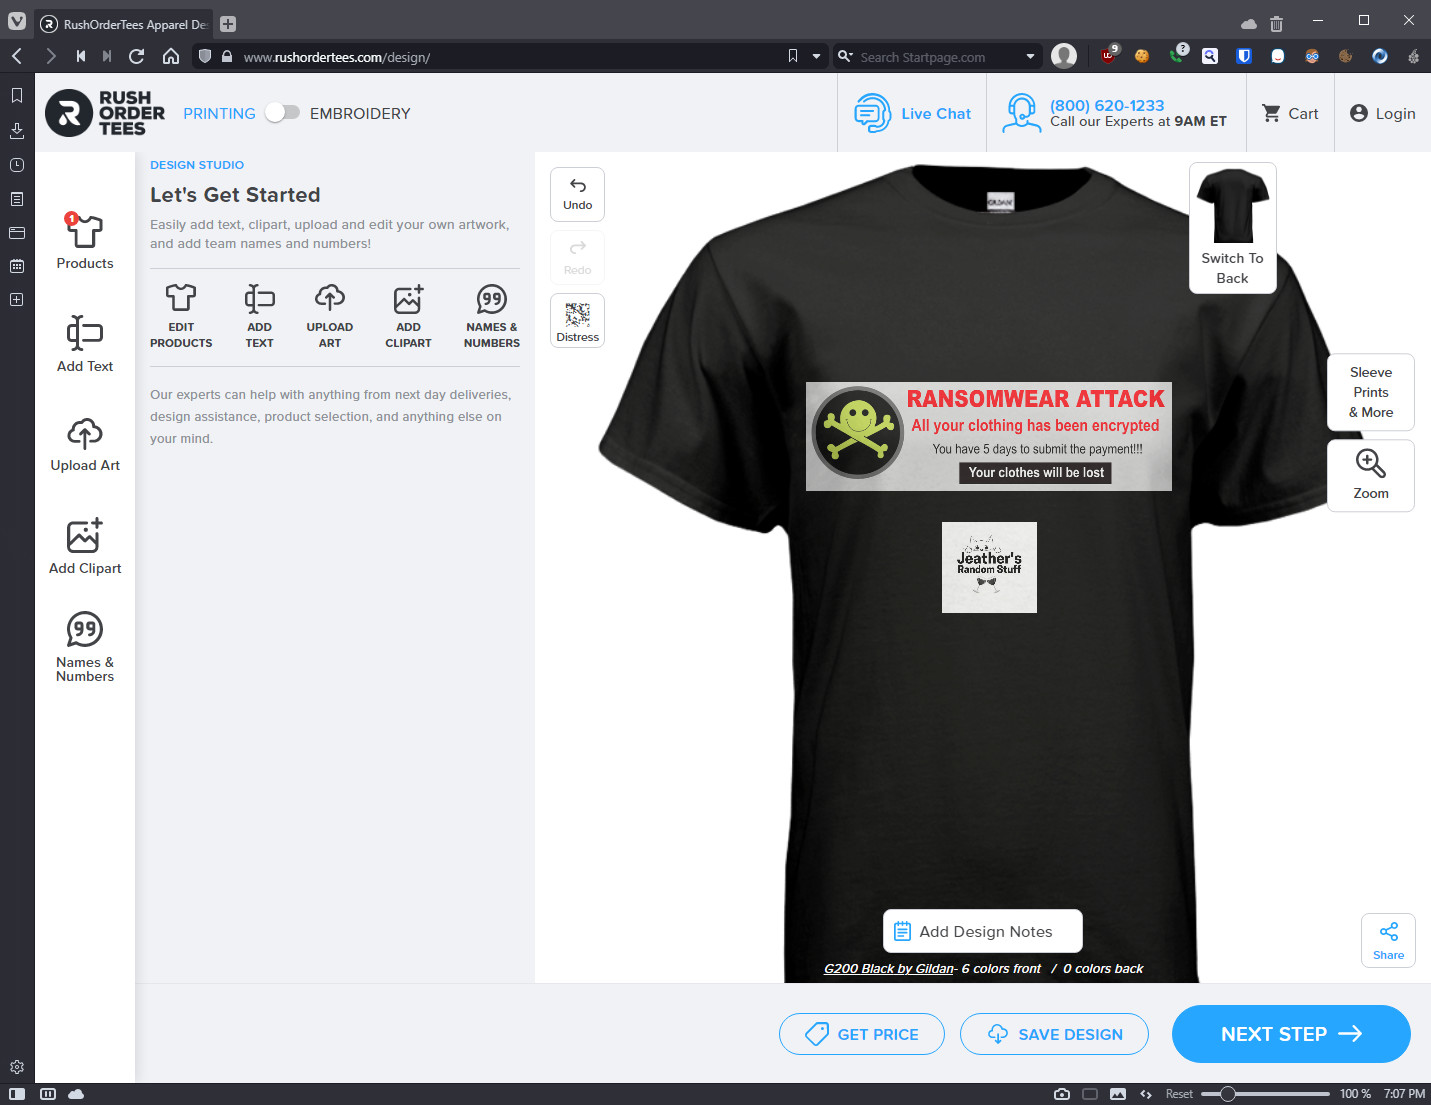Apply the Distress effect
1431x1105 pixels.
577,321
